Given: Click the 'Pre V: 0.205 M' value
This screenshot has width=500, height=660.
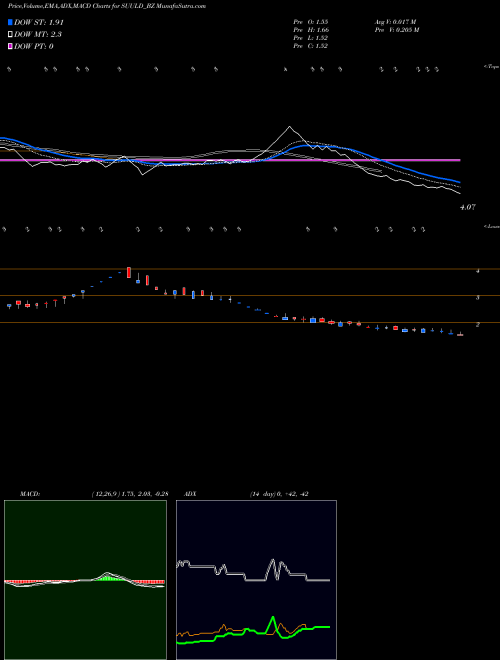Looking at the screenshot, I should pyautogui.click(x=396, y=30).
